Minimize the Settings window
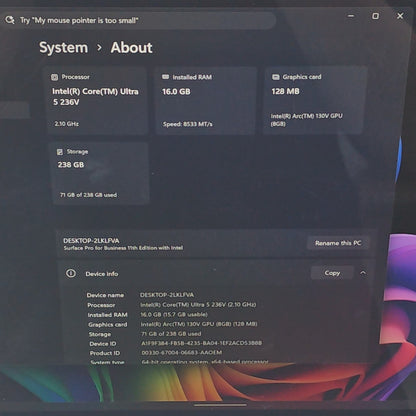Viewport: 416px width, 416px height. point(351,16)
